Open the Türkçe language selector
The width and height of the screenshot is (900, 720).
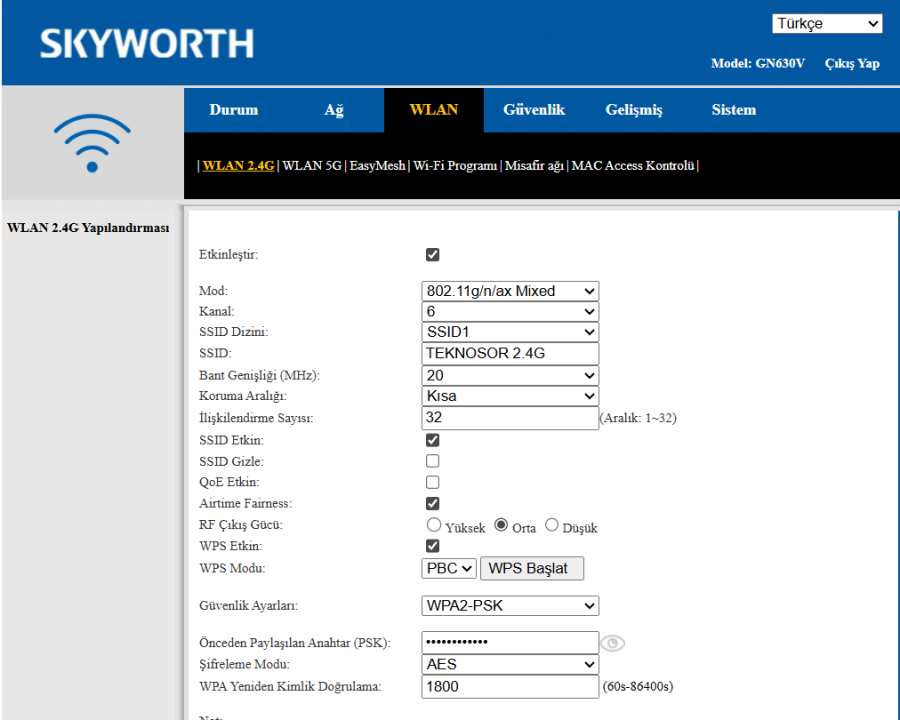click(x=827, y=22)
